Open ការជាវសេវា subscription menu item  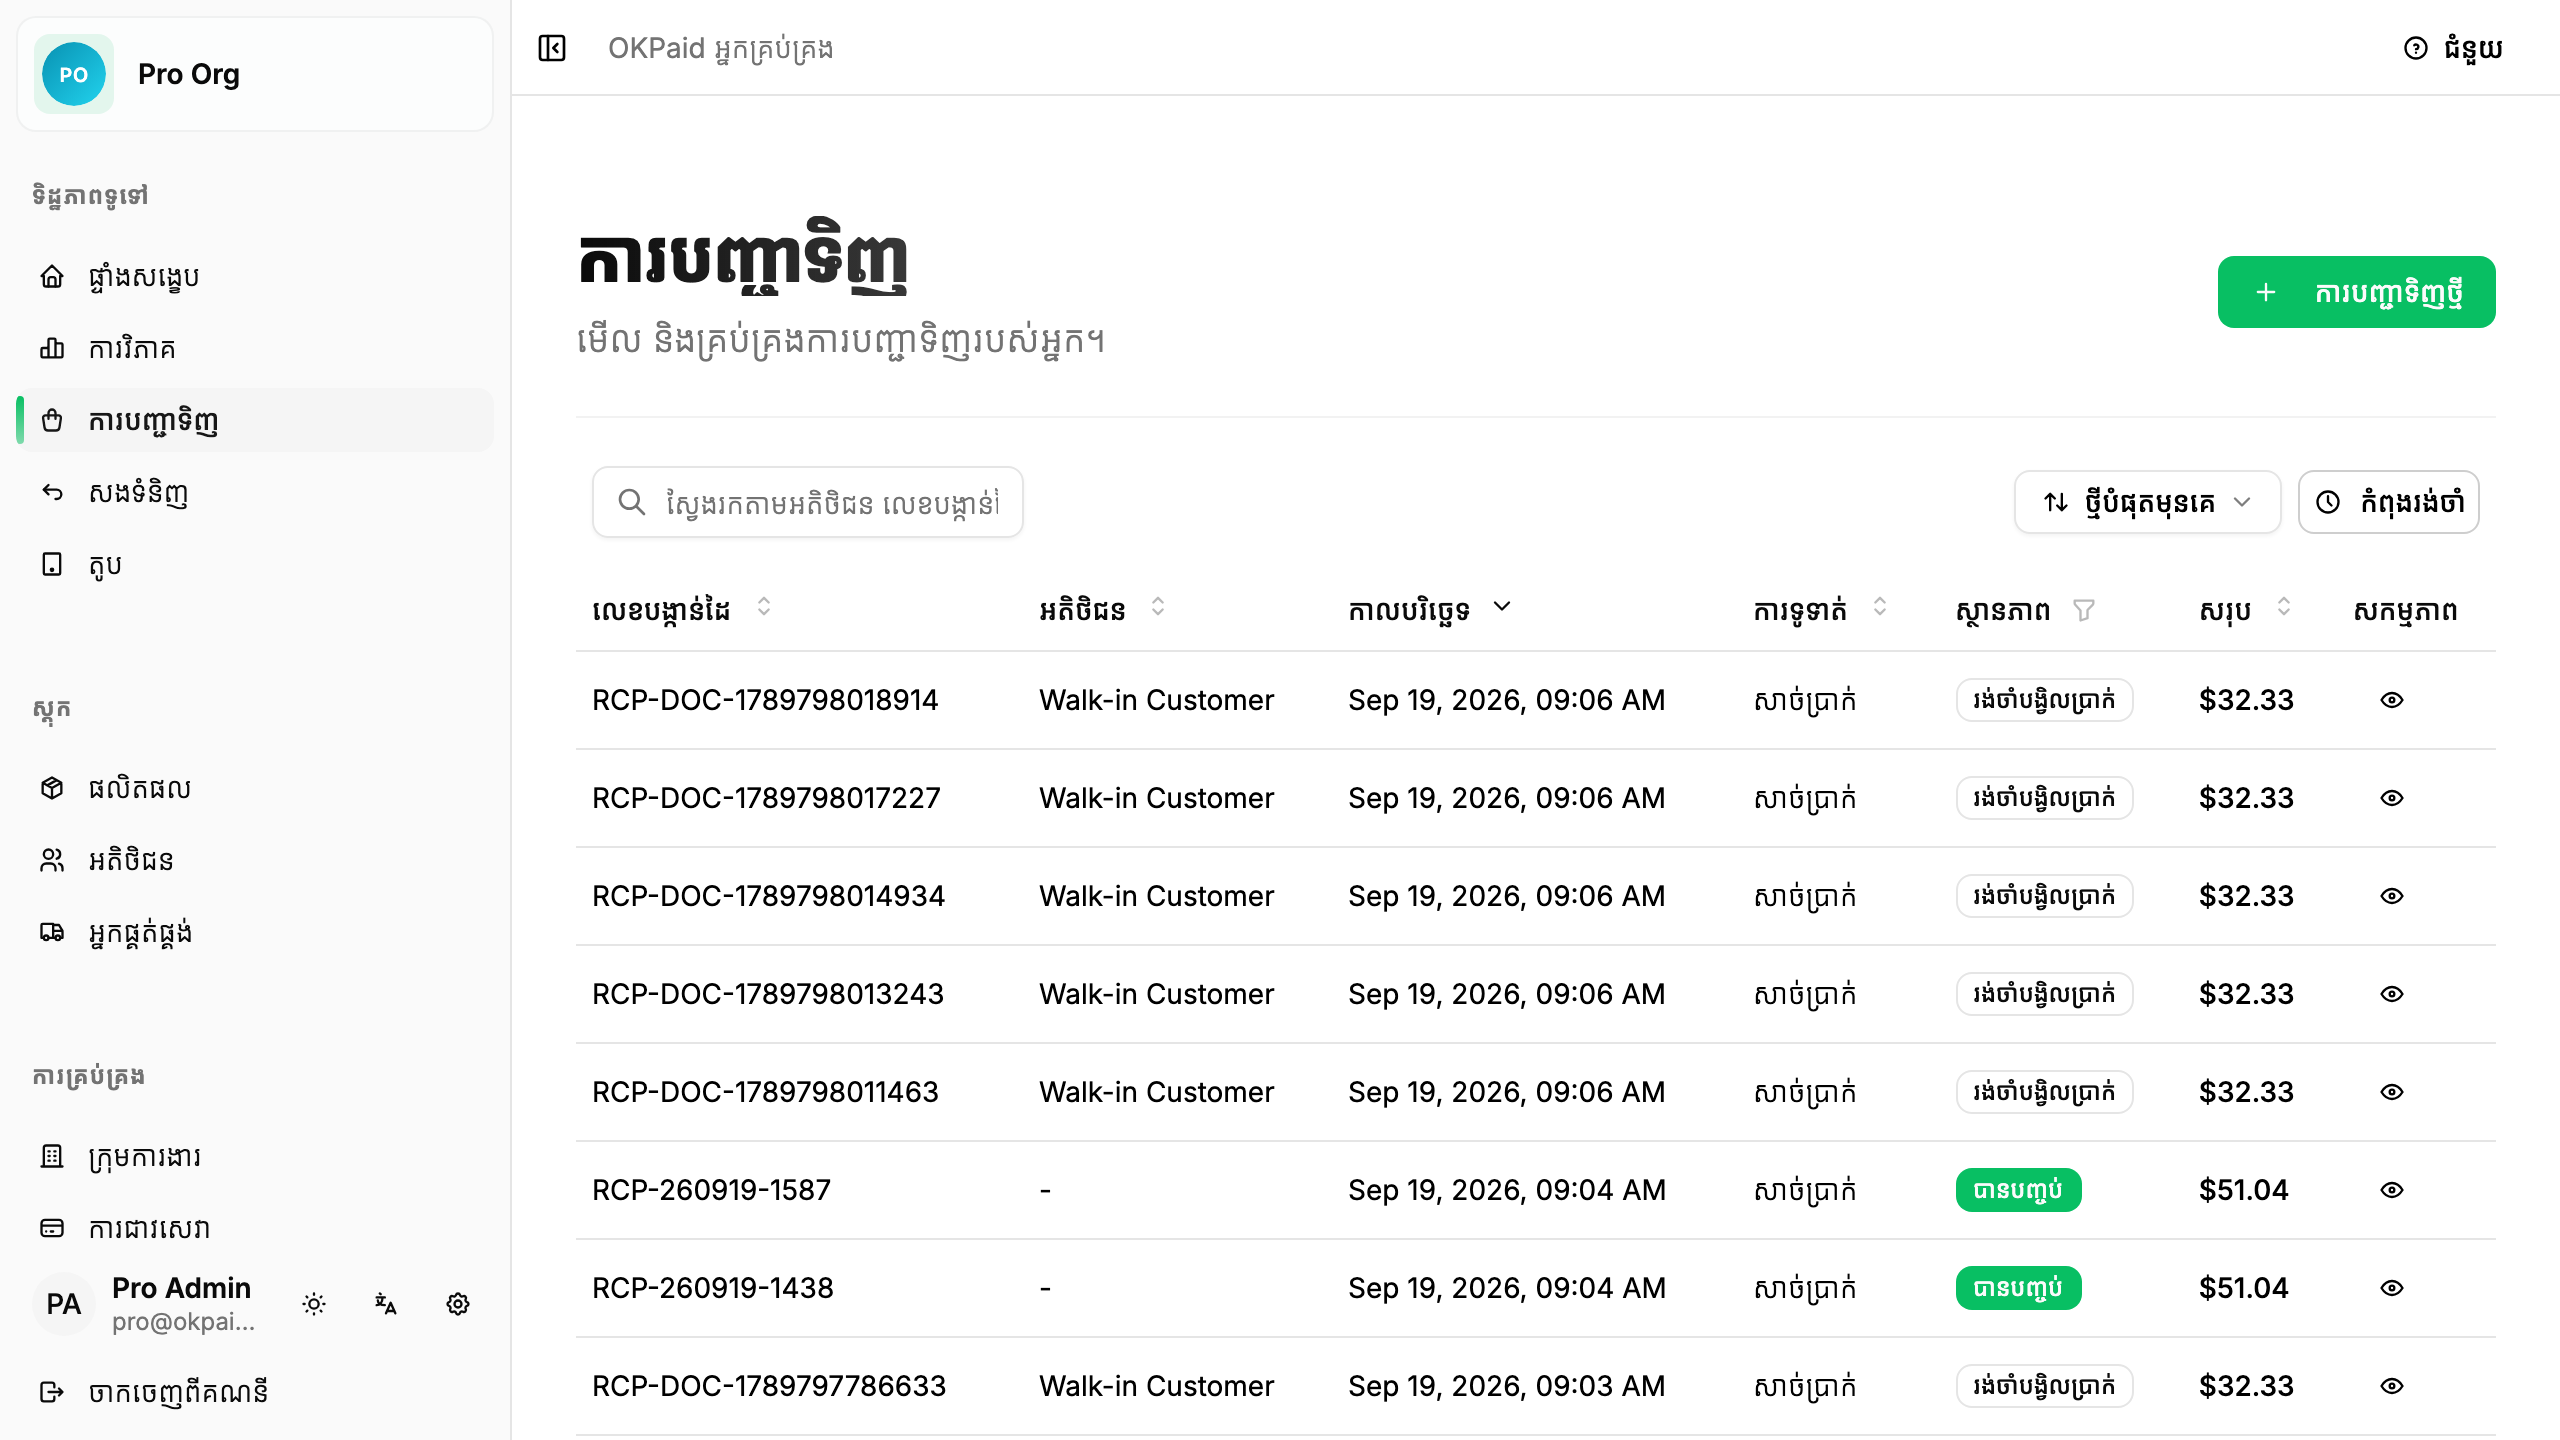coord(256,1228)
